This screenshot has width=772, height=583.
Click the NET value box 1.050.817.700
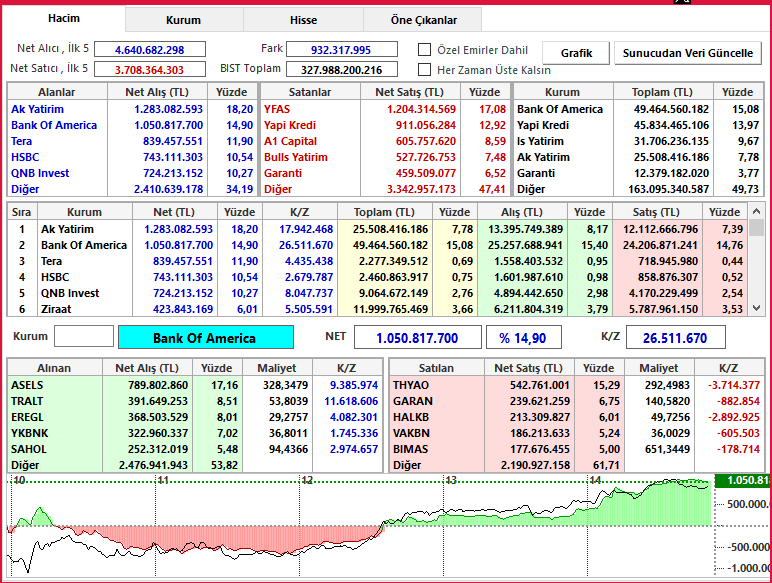(418, 338)
